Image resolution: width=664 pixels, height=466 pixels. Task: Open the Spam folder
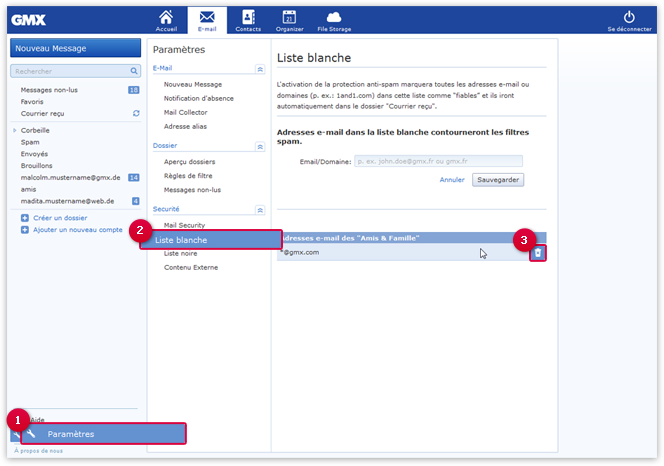[x=30, y=142]
